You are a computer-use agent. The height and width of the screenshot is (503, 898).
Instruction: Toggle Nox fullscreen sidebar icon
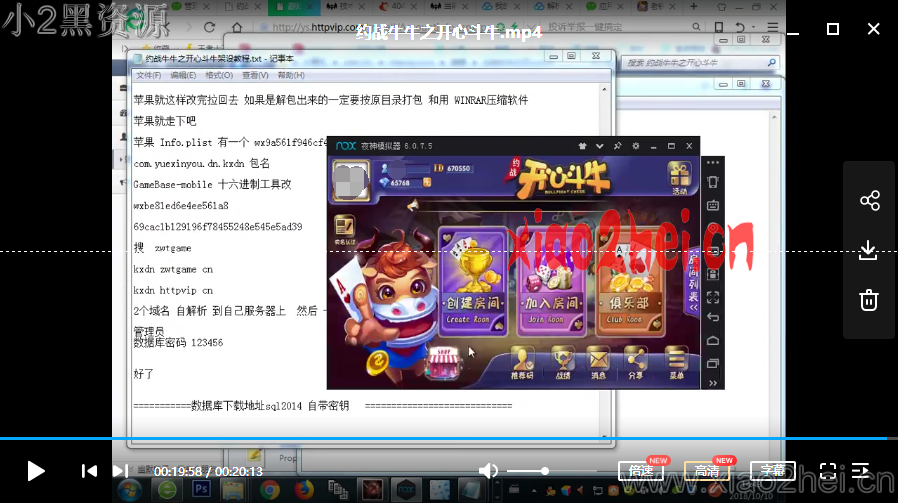713,297
